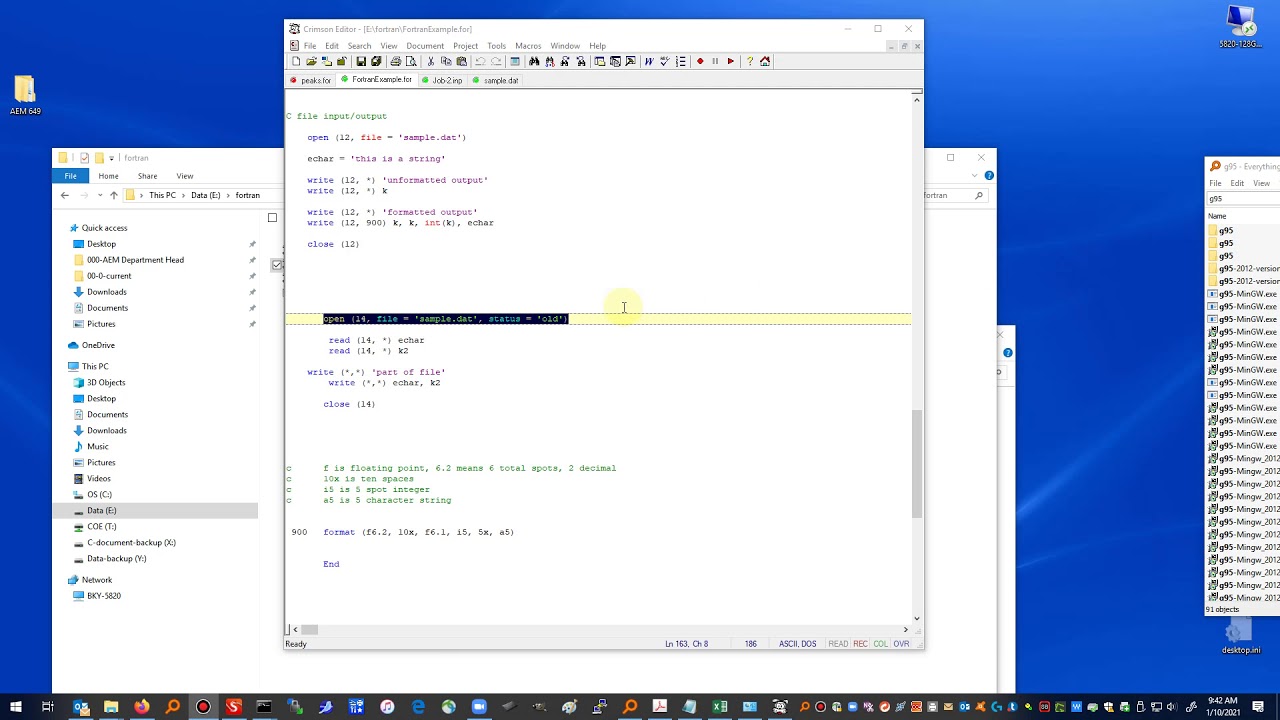
Task: Open the Macros menu
Action: (528, 46)
